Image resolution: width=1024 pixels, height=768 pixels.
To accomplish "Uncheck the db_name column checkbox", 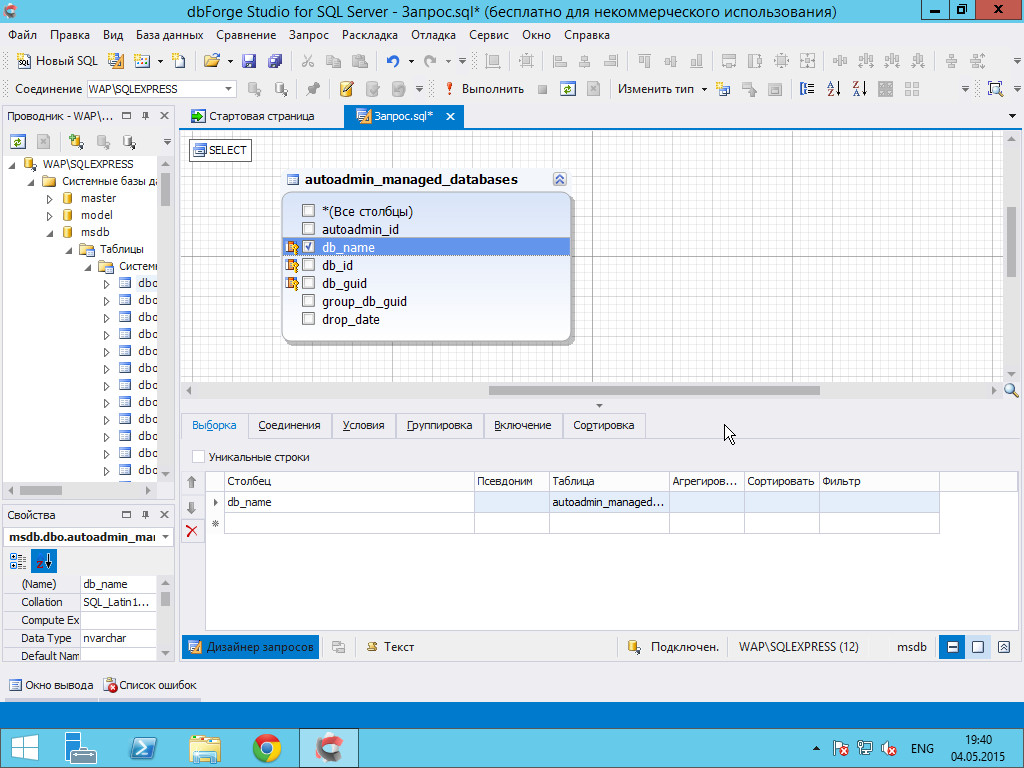I will [308, 247].
